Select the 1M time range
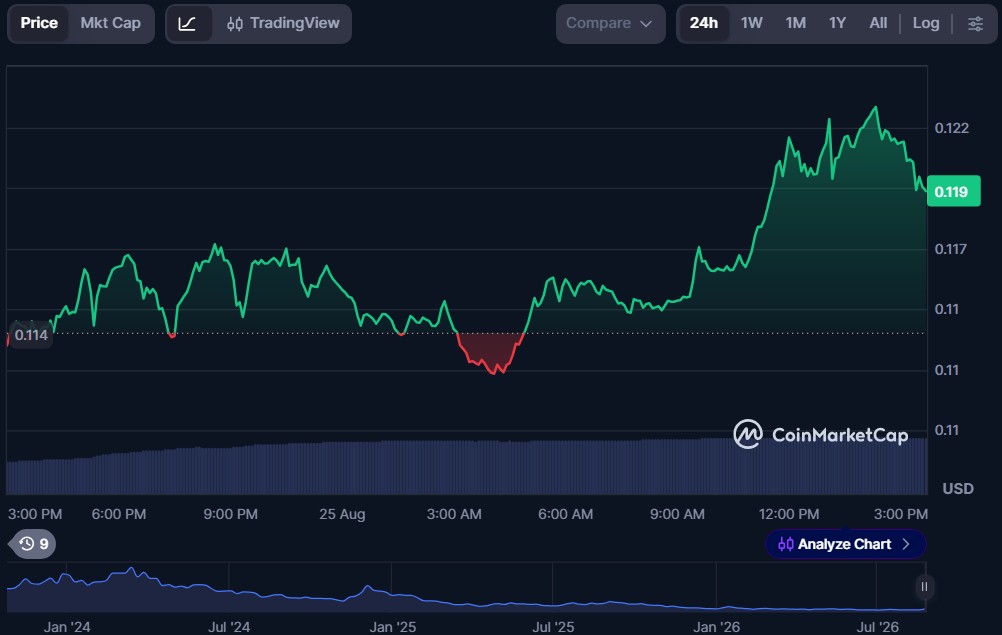The width and height of the screenshot is (1002, 635). pyautogui.click(x=796, y=23)
